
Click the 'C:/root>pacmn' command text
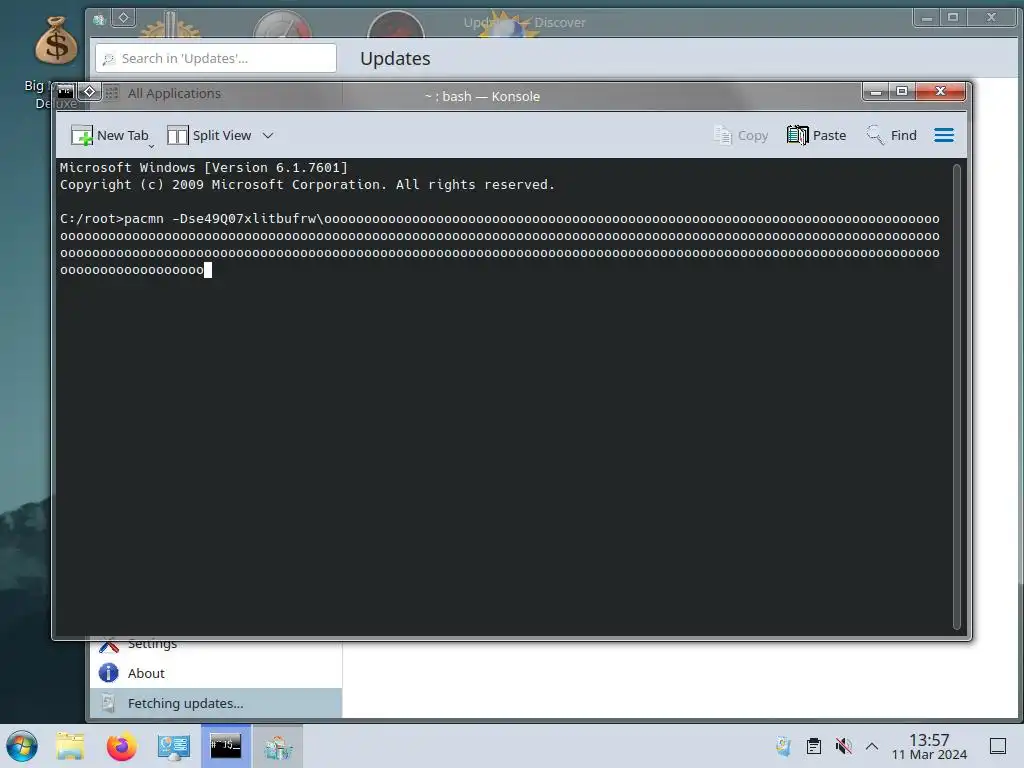(112, 219)
